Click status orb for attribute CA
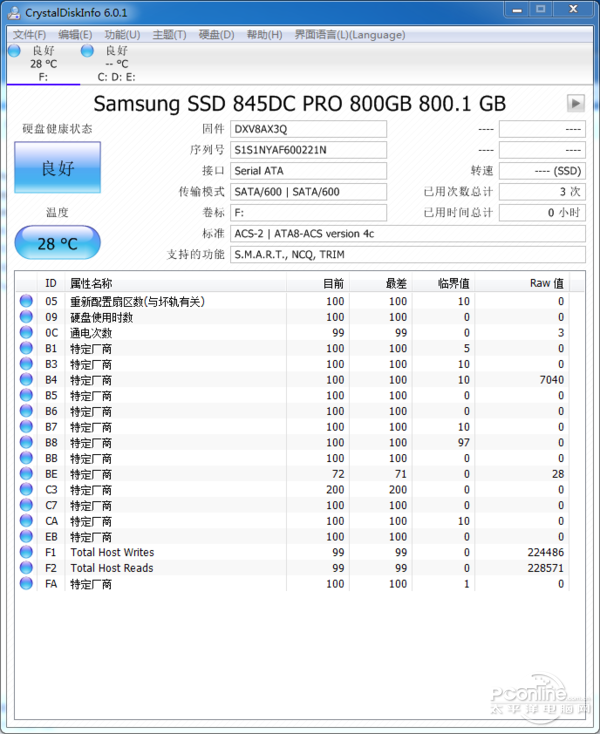600x734 pixels. [x=26, y=521]
